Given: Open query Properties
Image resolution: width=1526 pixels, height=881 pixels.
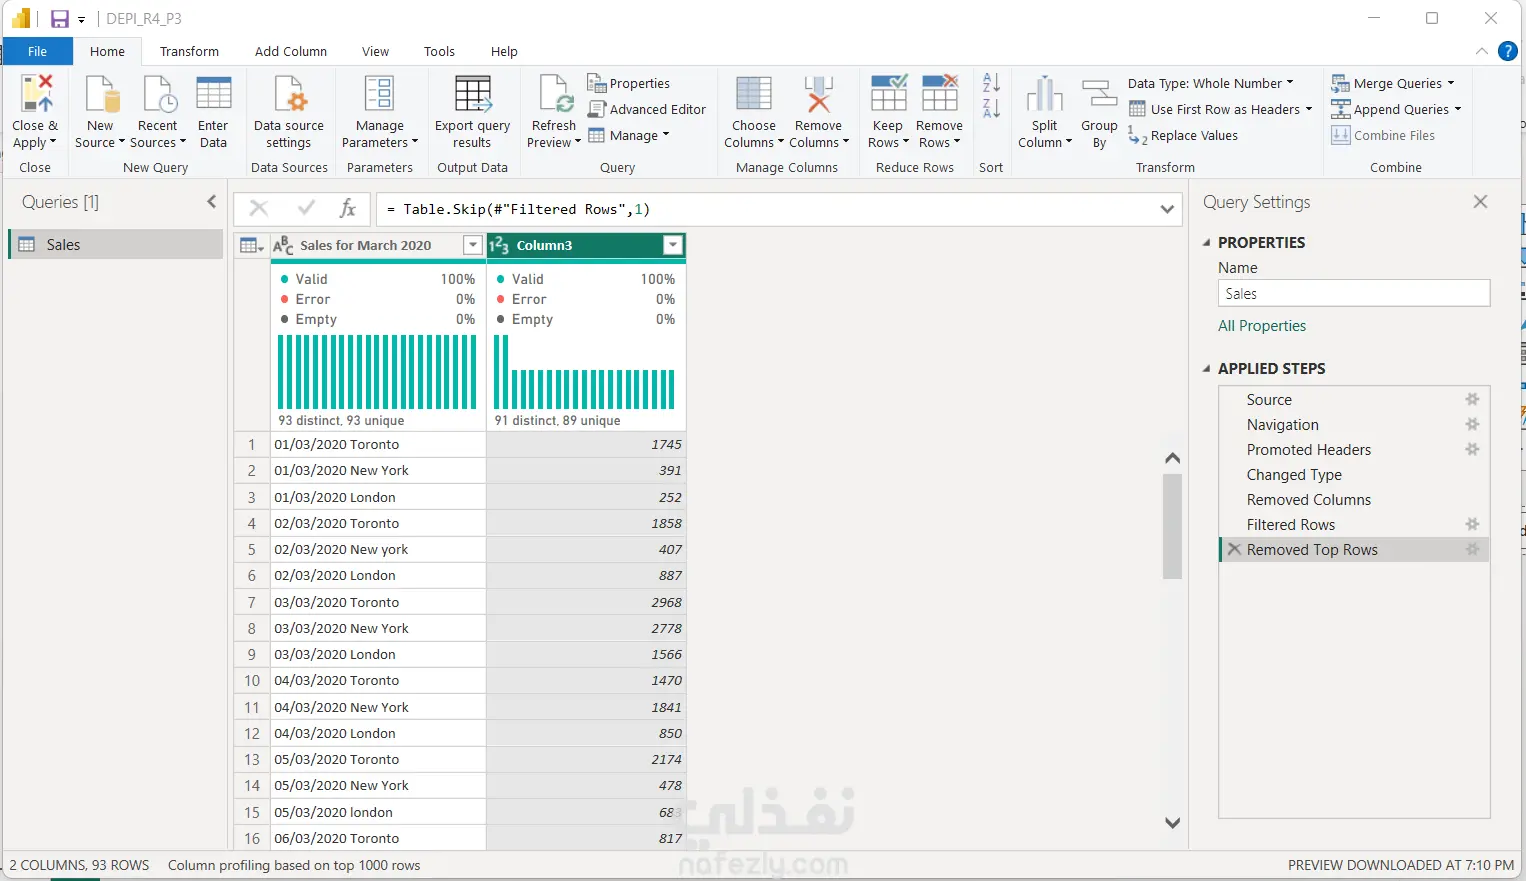Looking at the screenshot, I should click(629, 83).
